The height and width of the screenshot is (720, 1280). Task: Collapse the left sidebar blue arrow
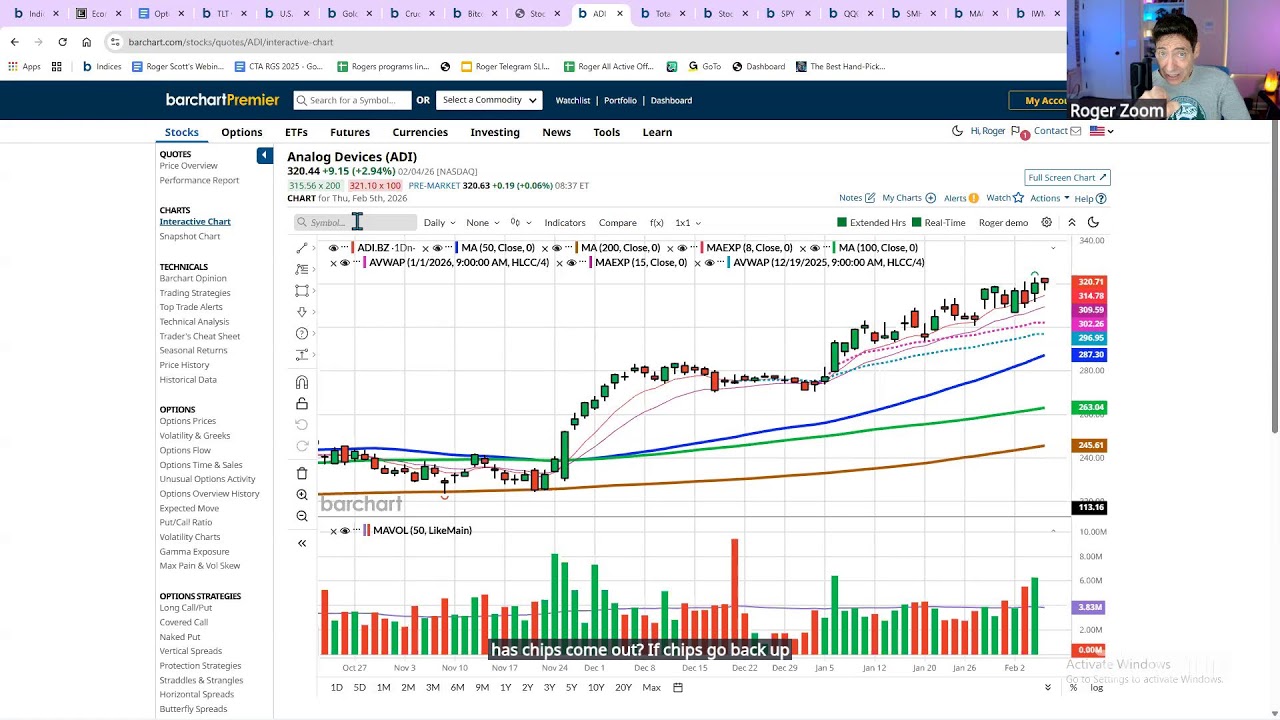click(264, 155)
